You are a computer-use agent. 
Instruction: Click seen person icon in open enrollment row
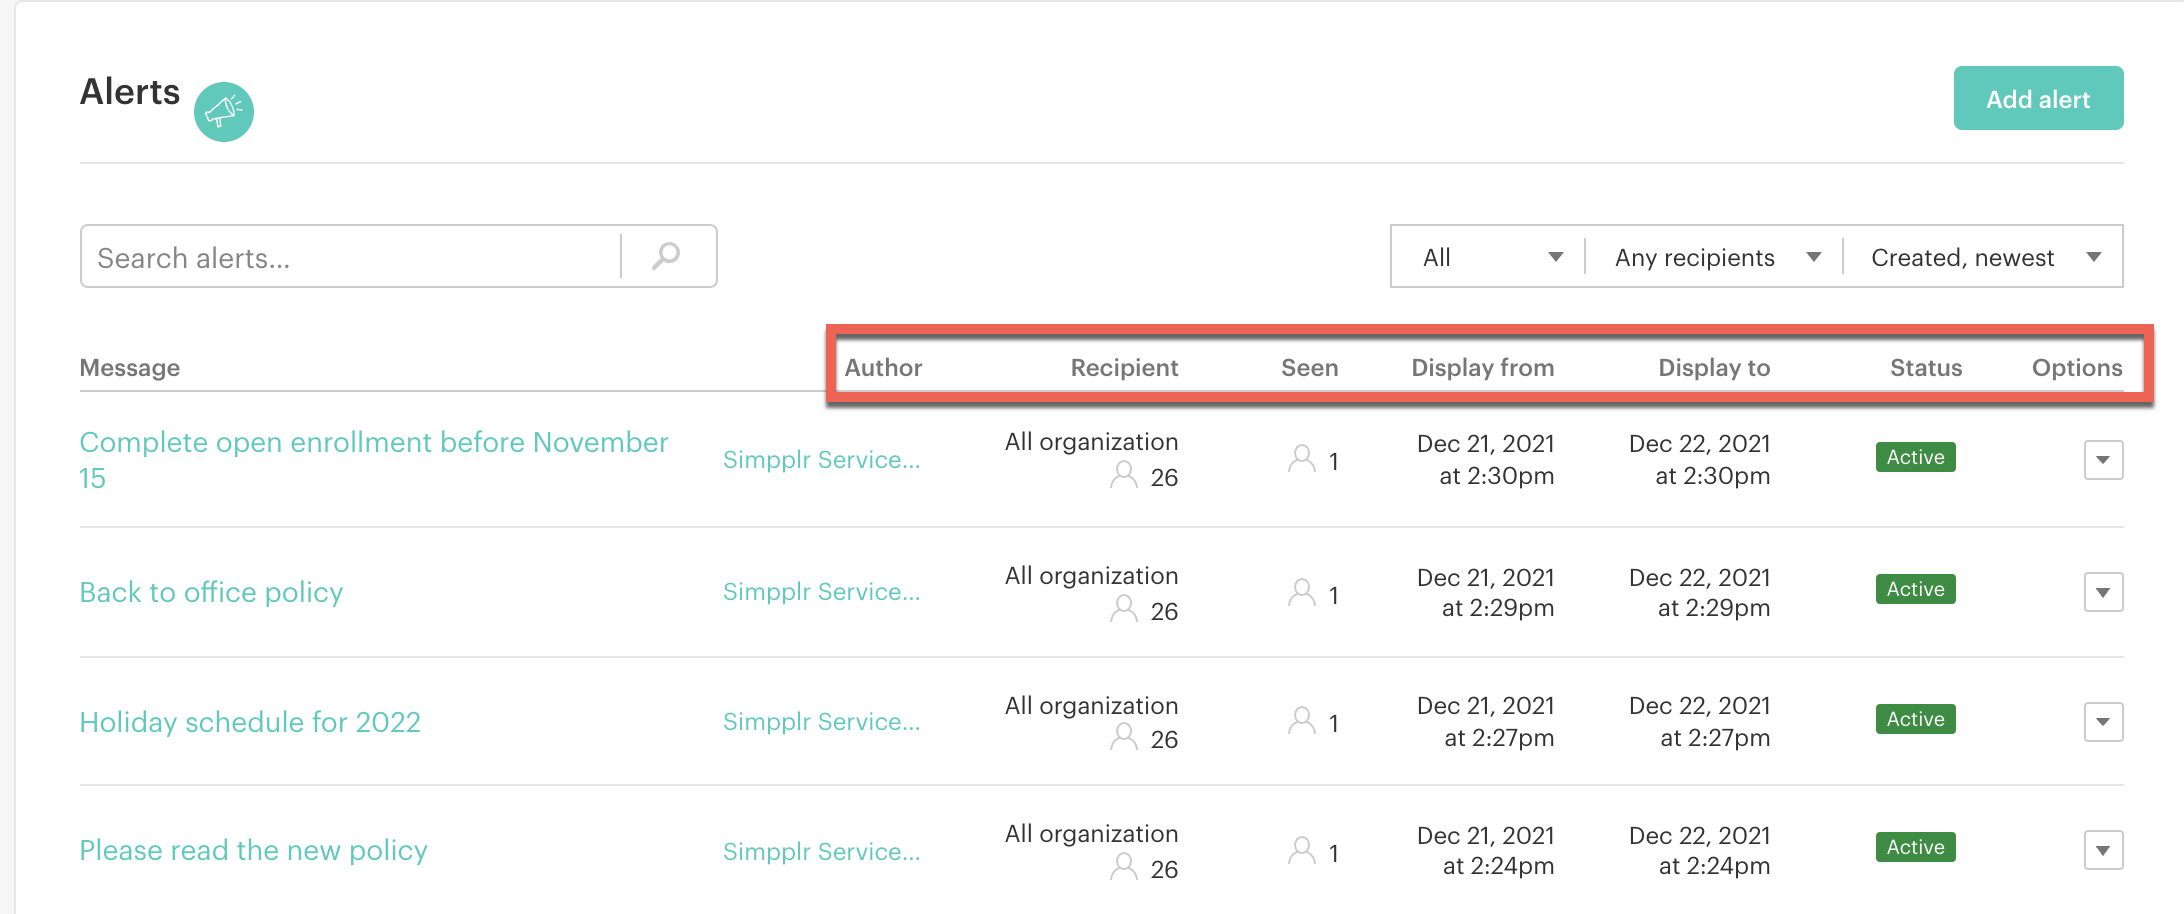coord(1302,459)
